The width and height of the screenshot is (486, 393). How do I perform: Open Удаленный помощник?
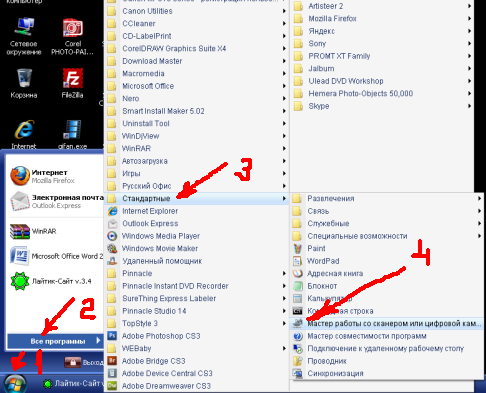pyautogui.click(x=197, y=261)
